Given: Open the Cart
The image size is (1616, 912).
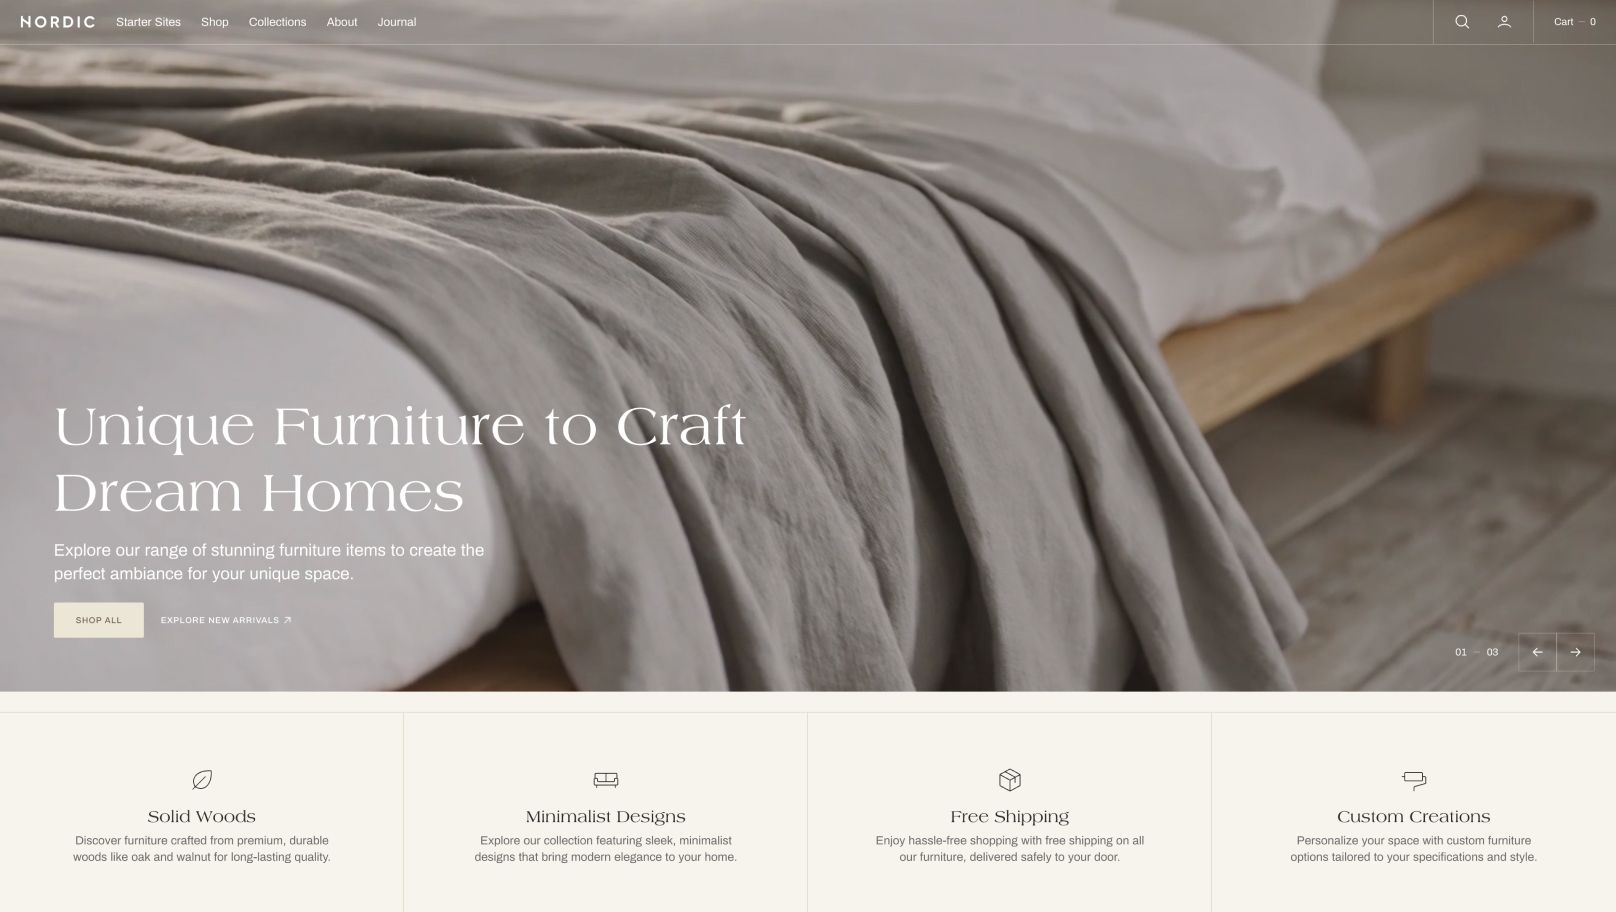Looking at the screenshot, I should tap(1575, 22).
